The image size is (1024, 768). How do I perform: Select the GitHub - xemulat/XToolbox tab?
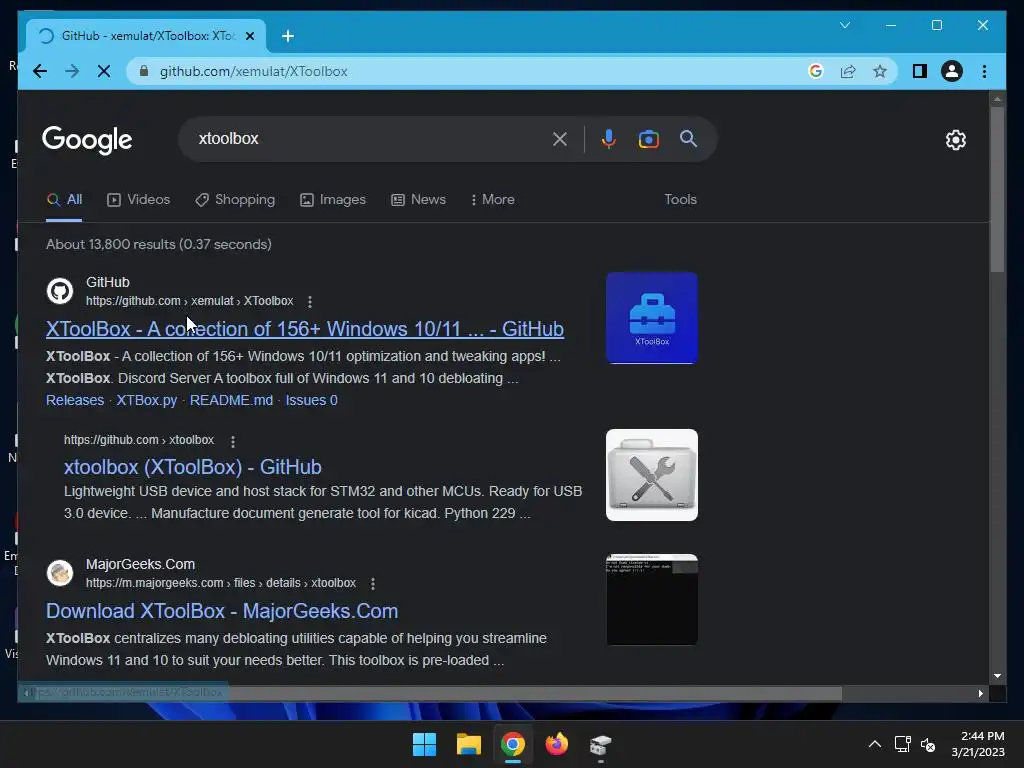pyautogui.click(x=146, y=36)
